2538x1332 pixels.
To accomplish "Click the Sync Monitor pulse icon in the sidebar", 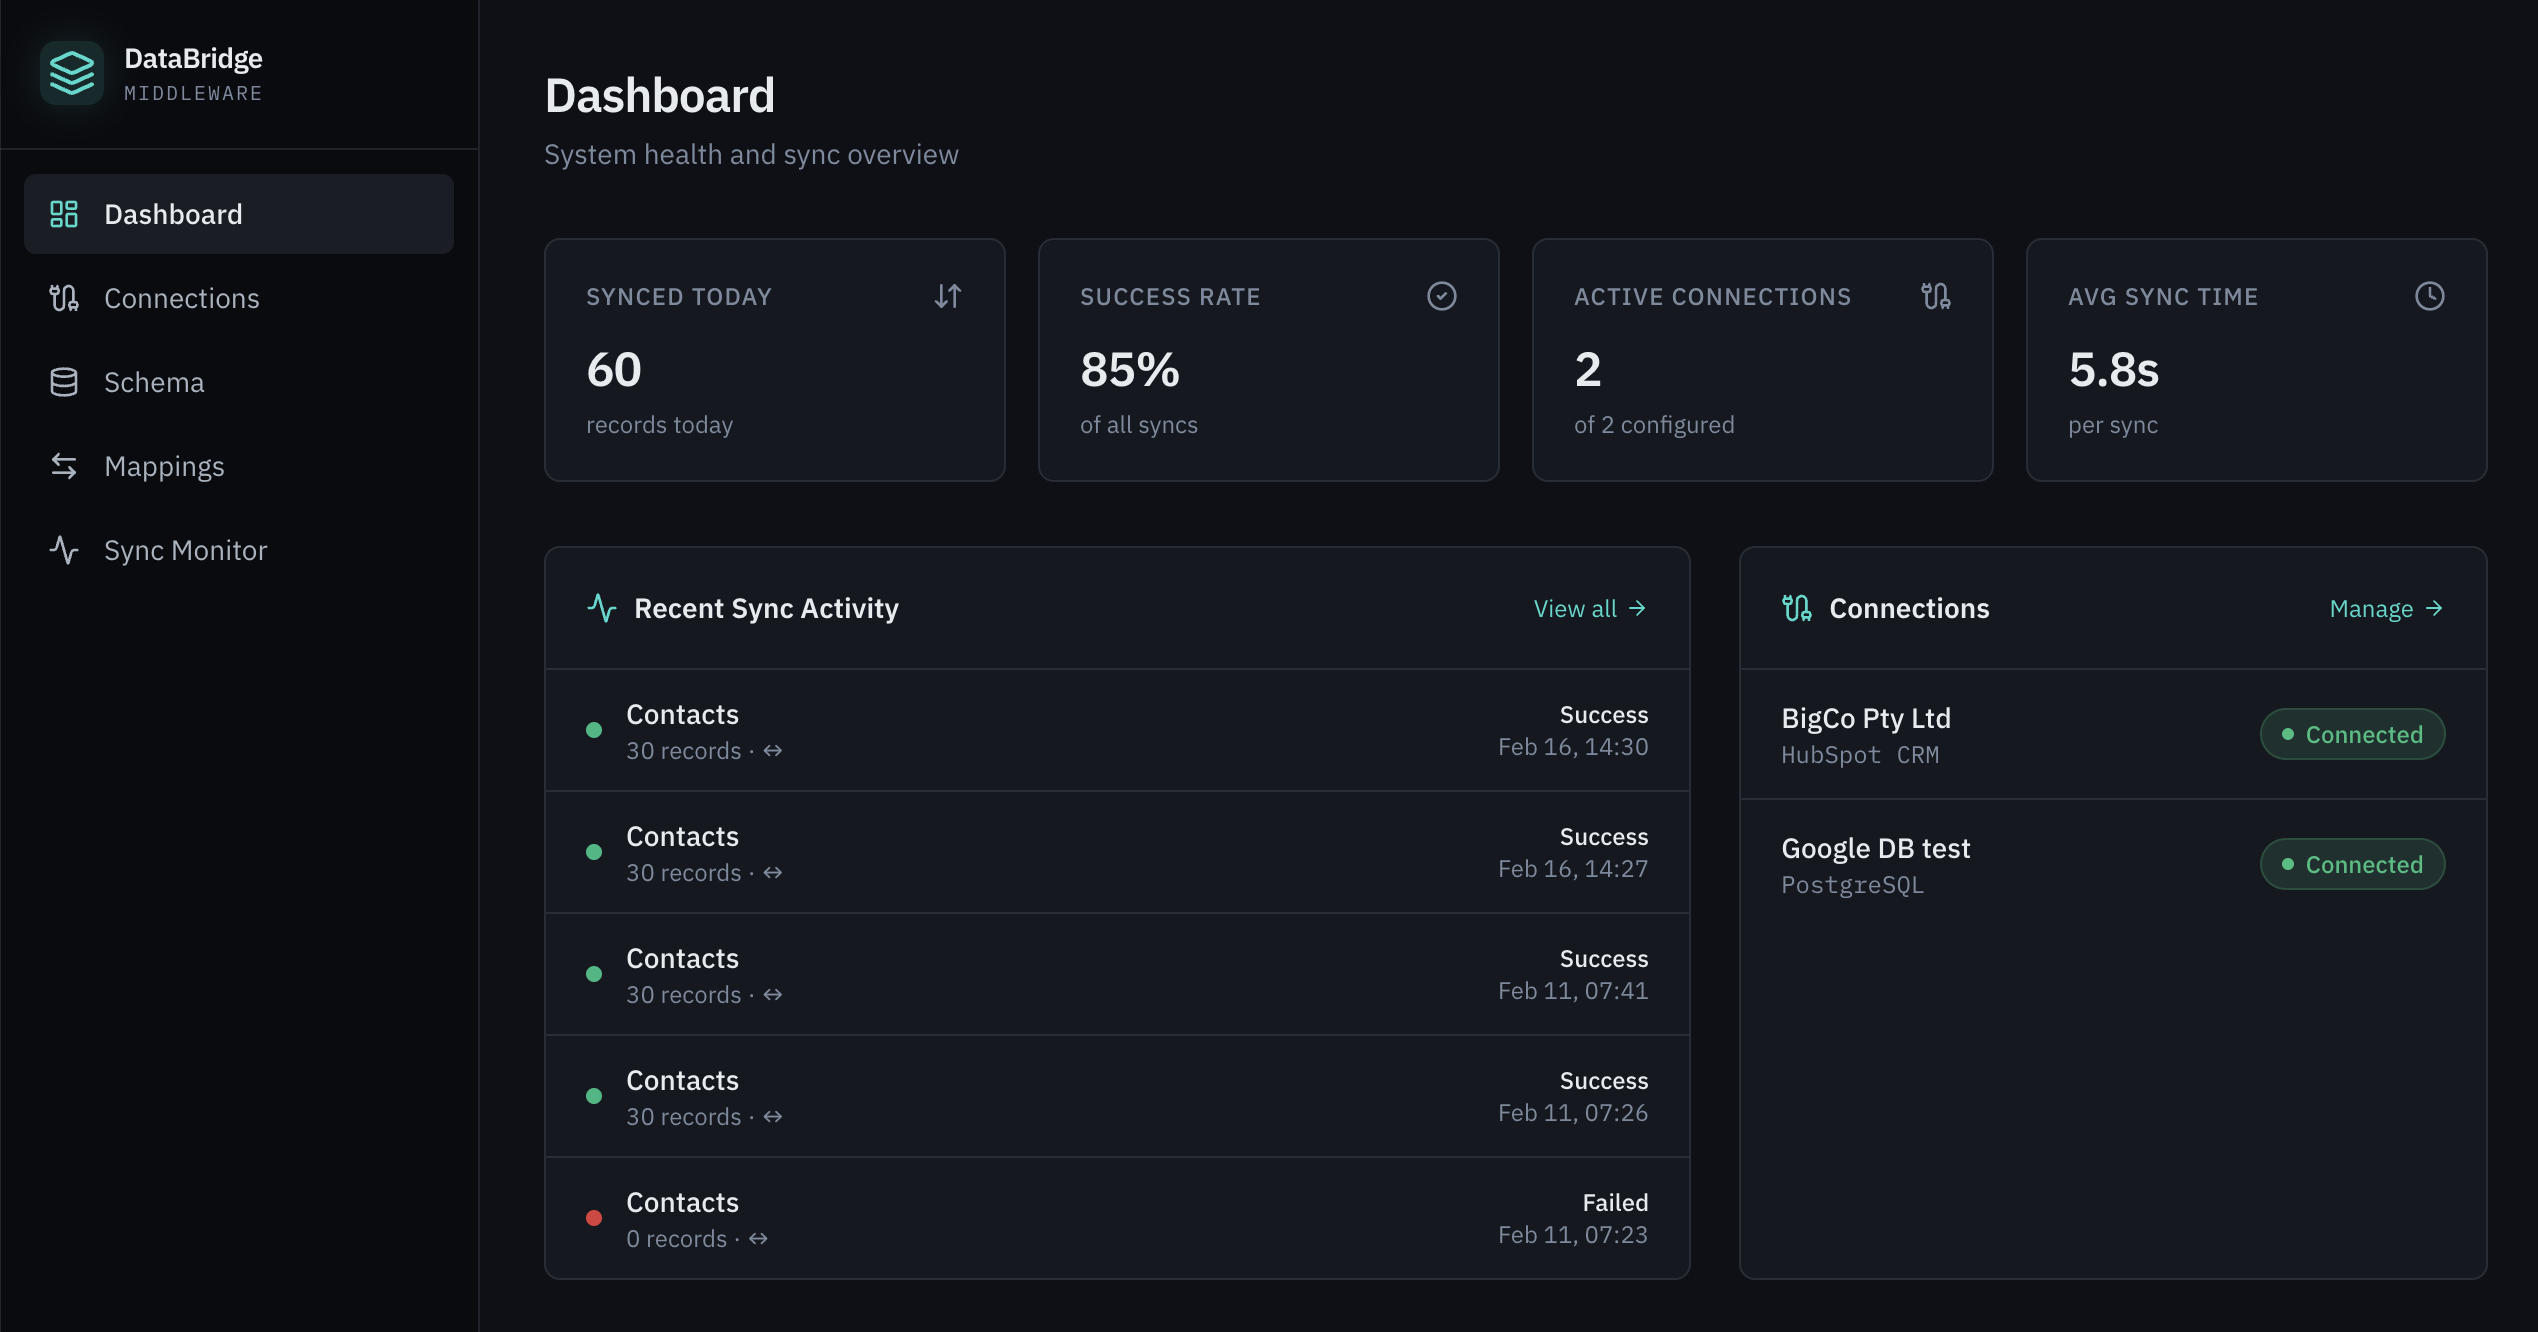I will tap(64, 549).
